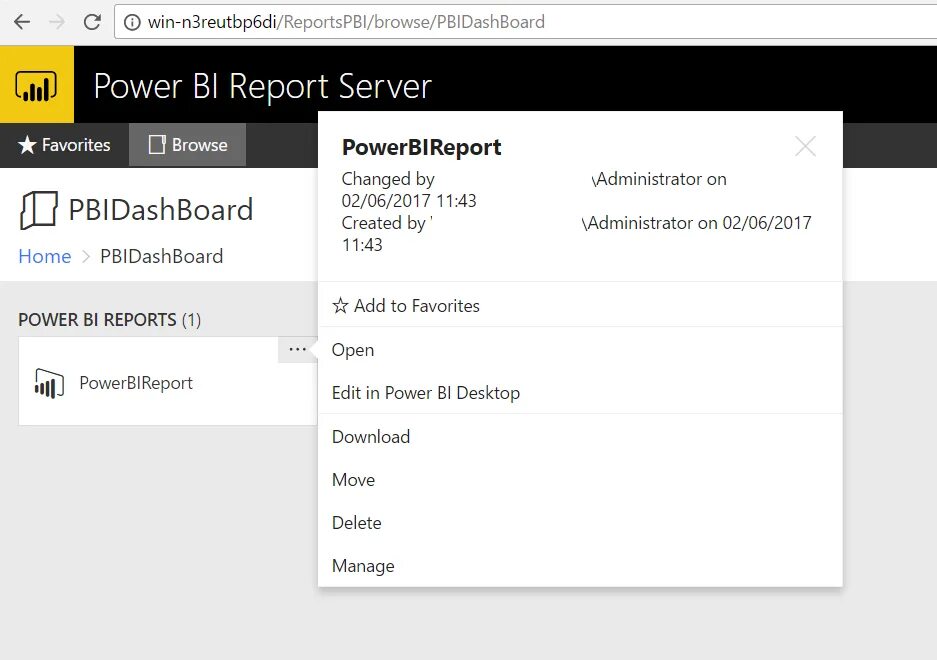Select Open from the context menu
Image resolution: width=937 pixels, height=660 pixels.
point(580,350)
